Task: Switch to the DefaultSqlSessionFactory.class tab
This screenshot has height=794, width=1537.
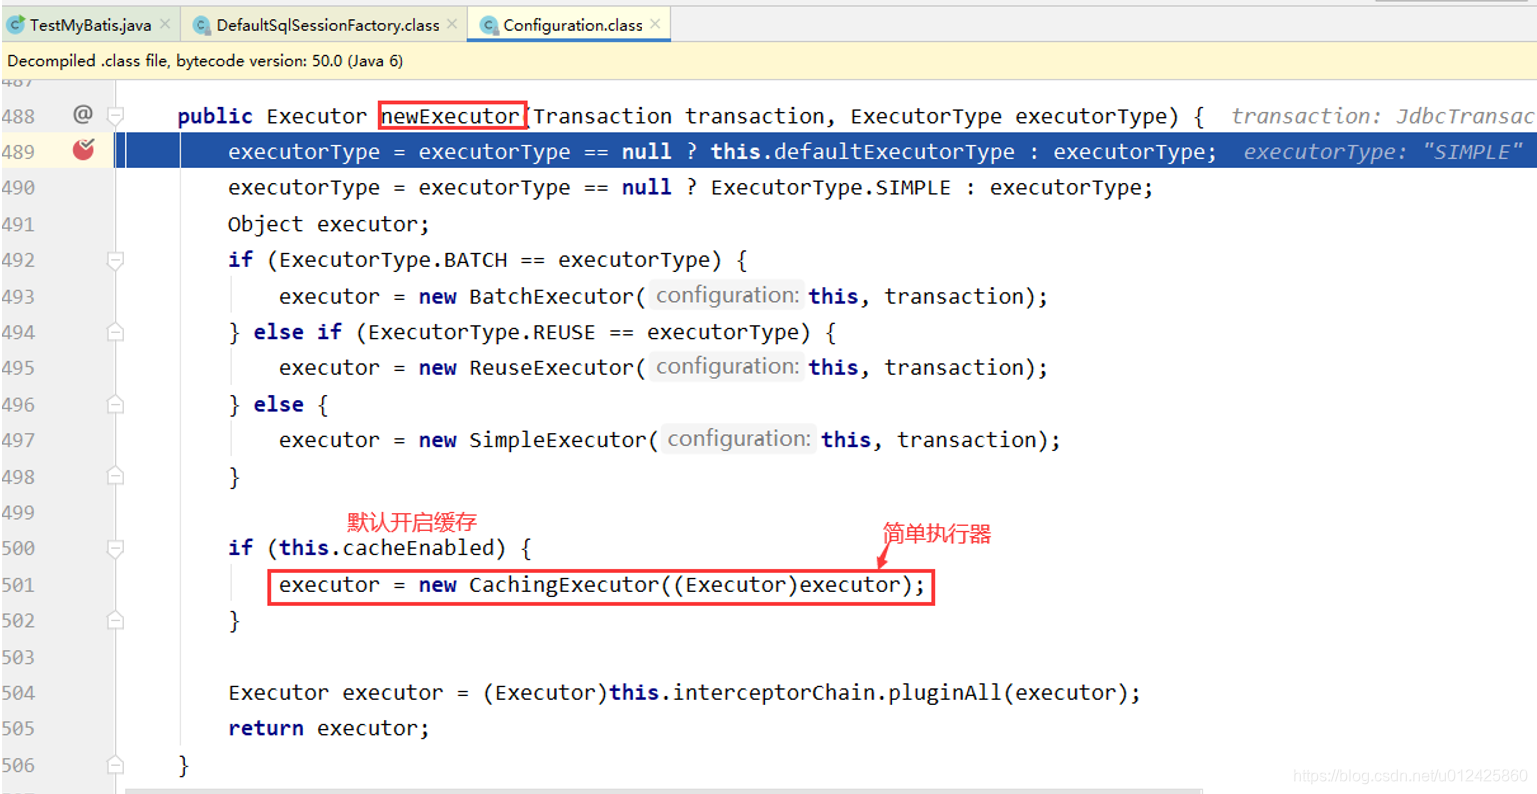Action: click(327, 25)
